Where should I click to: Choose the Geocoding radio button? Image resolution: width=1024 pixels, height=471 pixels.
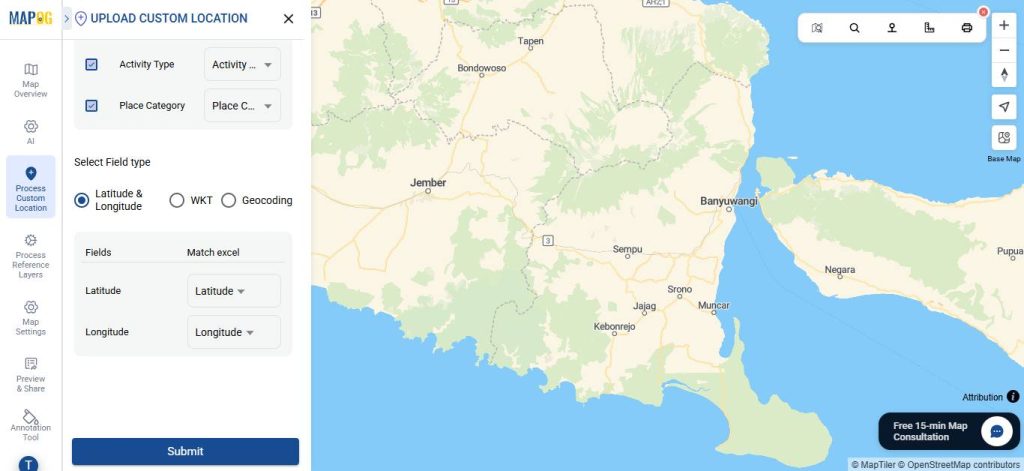pos(228,200)
